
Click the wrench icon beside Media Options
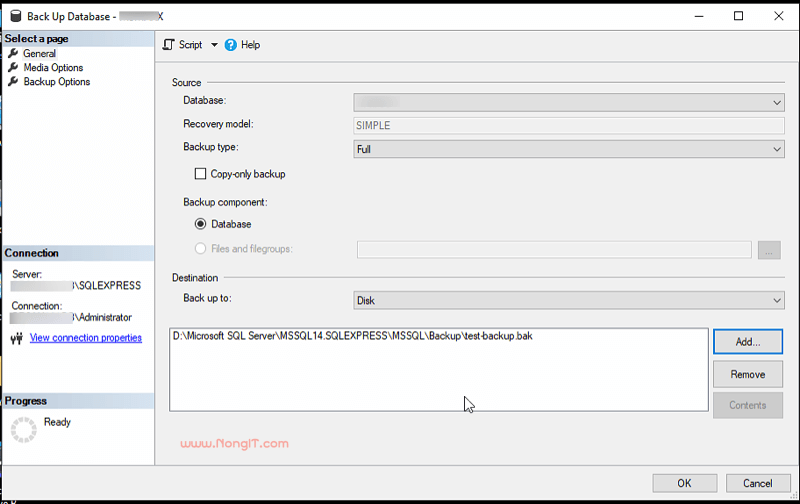(13, 67)
